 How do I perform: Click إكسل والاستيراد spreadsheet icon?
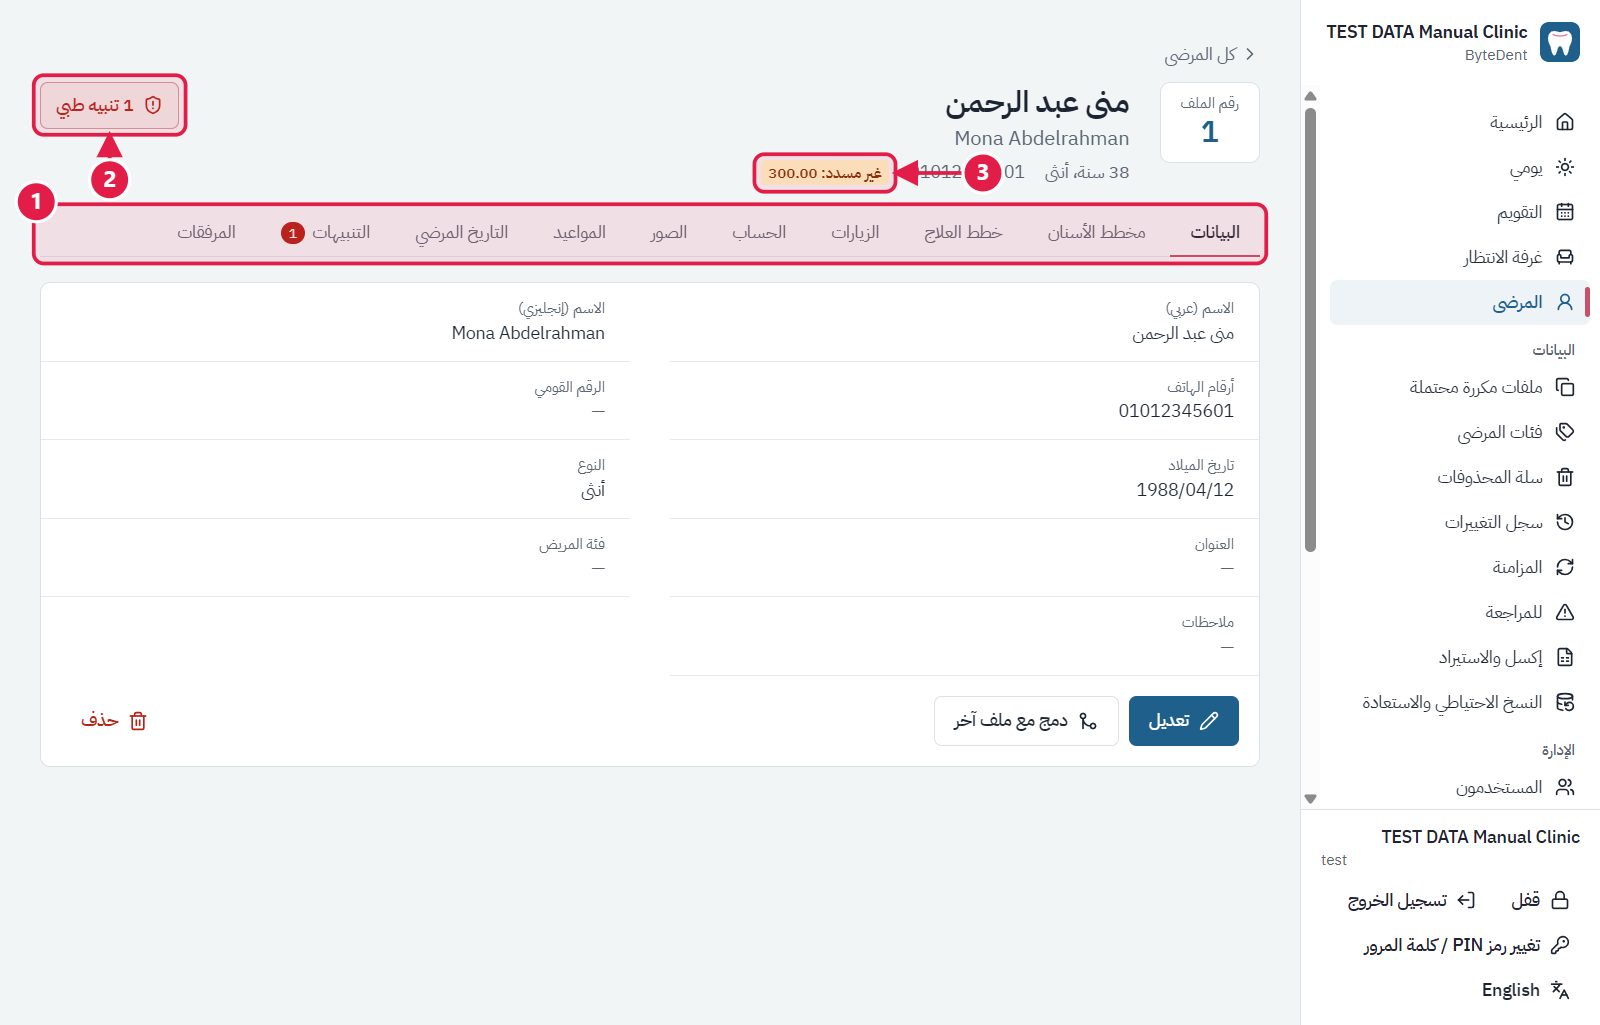pyautogui.click(x=1565, y=657)
